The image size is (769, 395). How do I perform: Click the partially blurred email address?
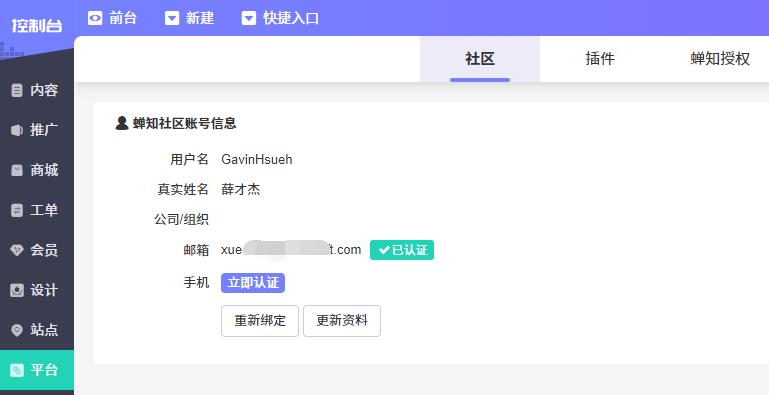[291, 250]
